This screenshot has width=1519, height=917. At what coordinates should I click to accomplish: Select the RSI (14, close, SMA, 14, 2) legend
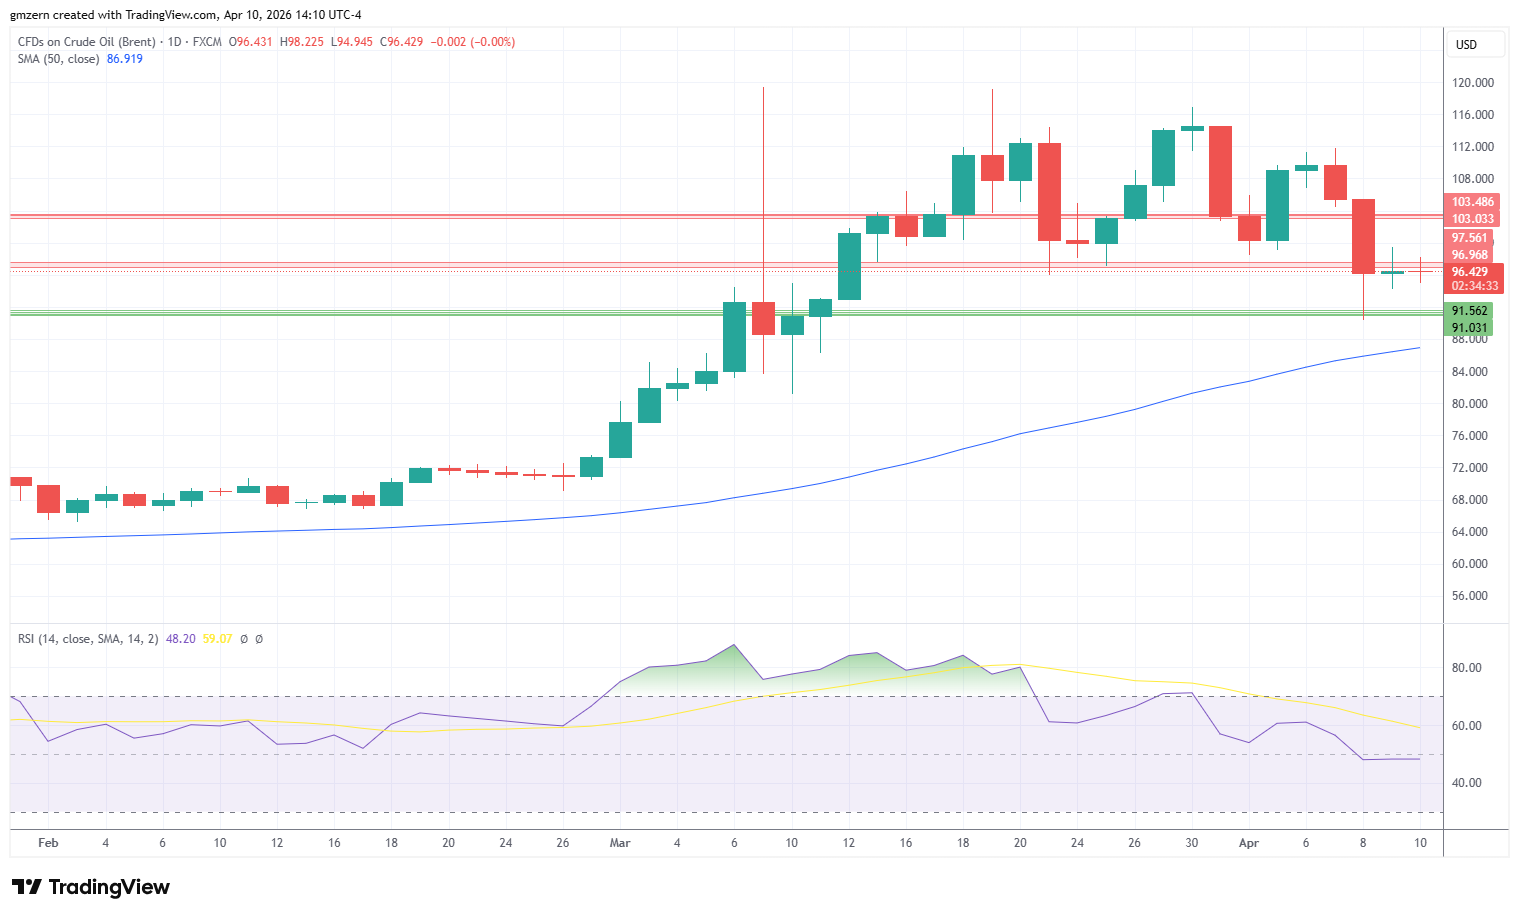pyautogui.click(x=88, y=639)
